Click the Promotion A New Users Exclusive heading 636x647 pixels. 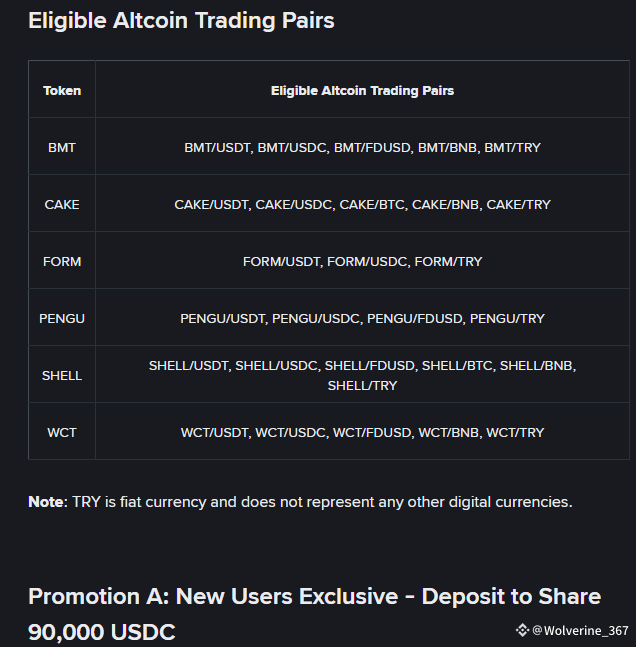(x=314, y=596)
